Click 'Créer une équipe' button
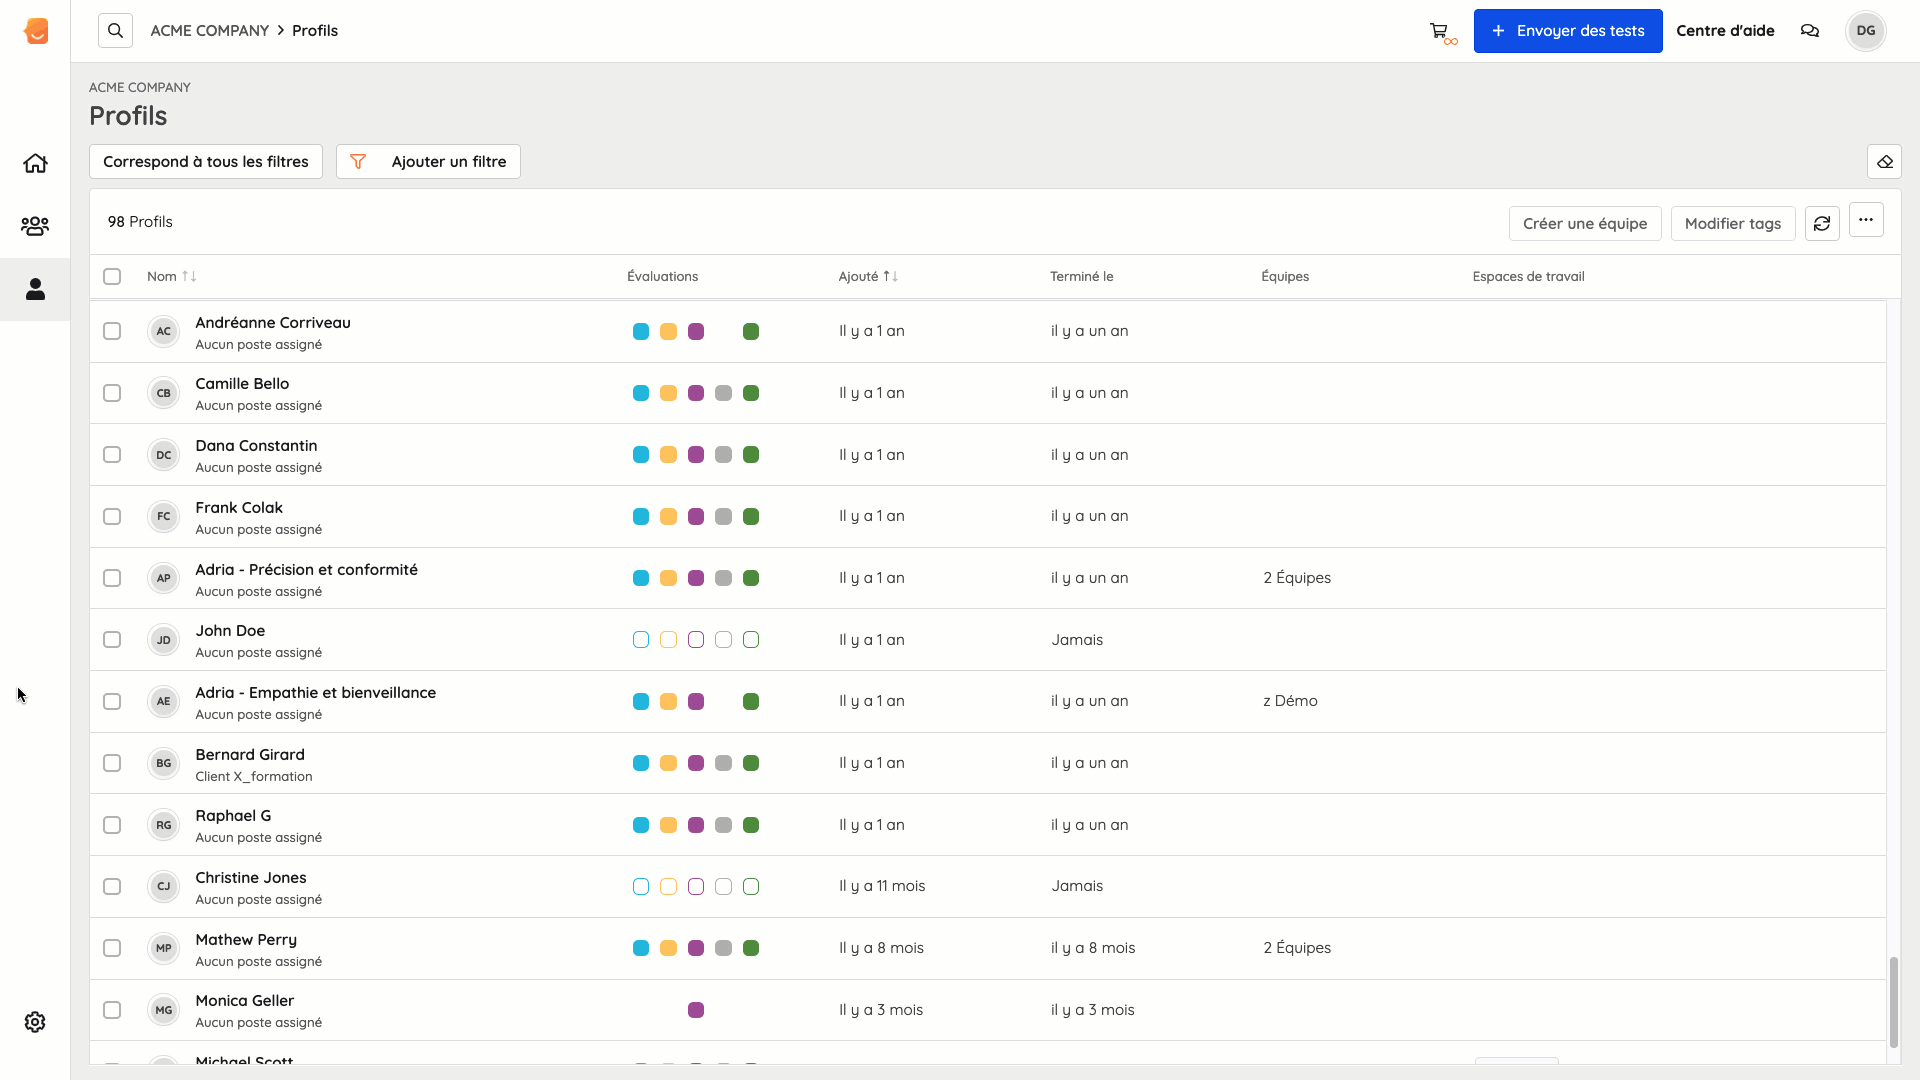The image size is (1920, 1080). pyautogui.click(x=1585, y=224)
